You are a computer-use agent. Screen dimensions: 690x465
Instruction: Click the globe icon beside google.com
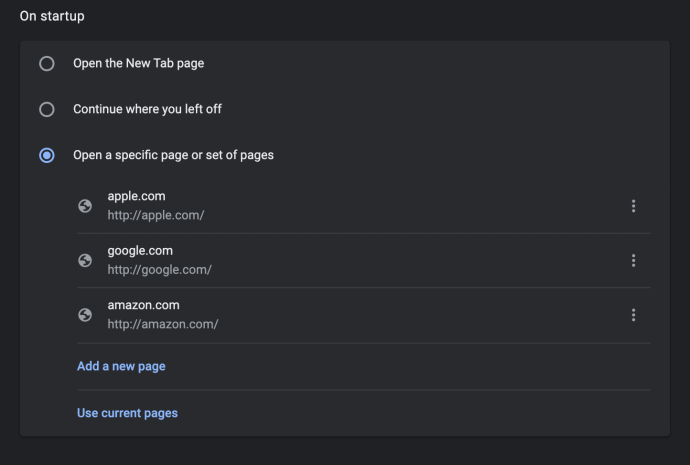[x=85, y=260]
